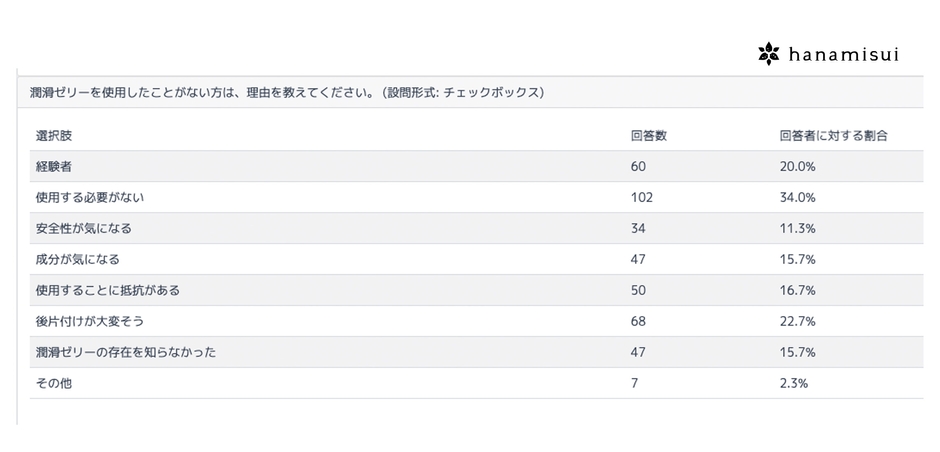Click the response count 68

coord(638,321)
